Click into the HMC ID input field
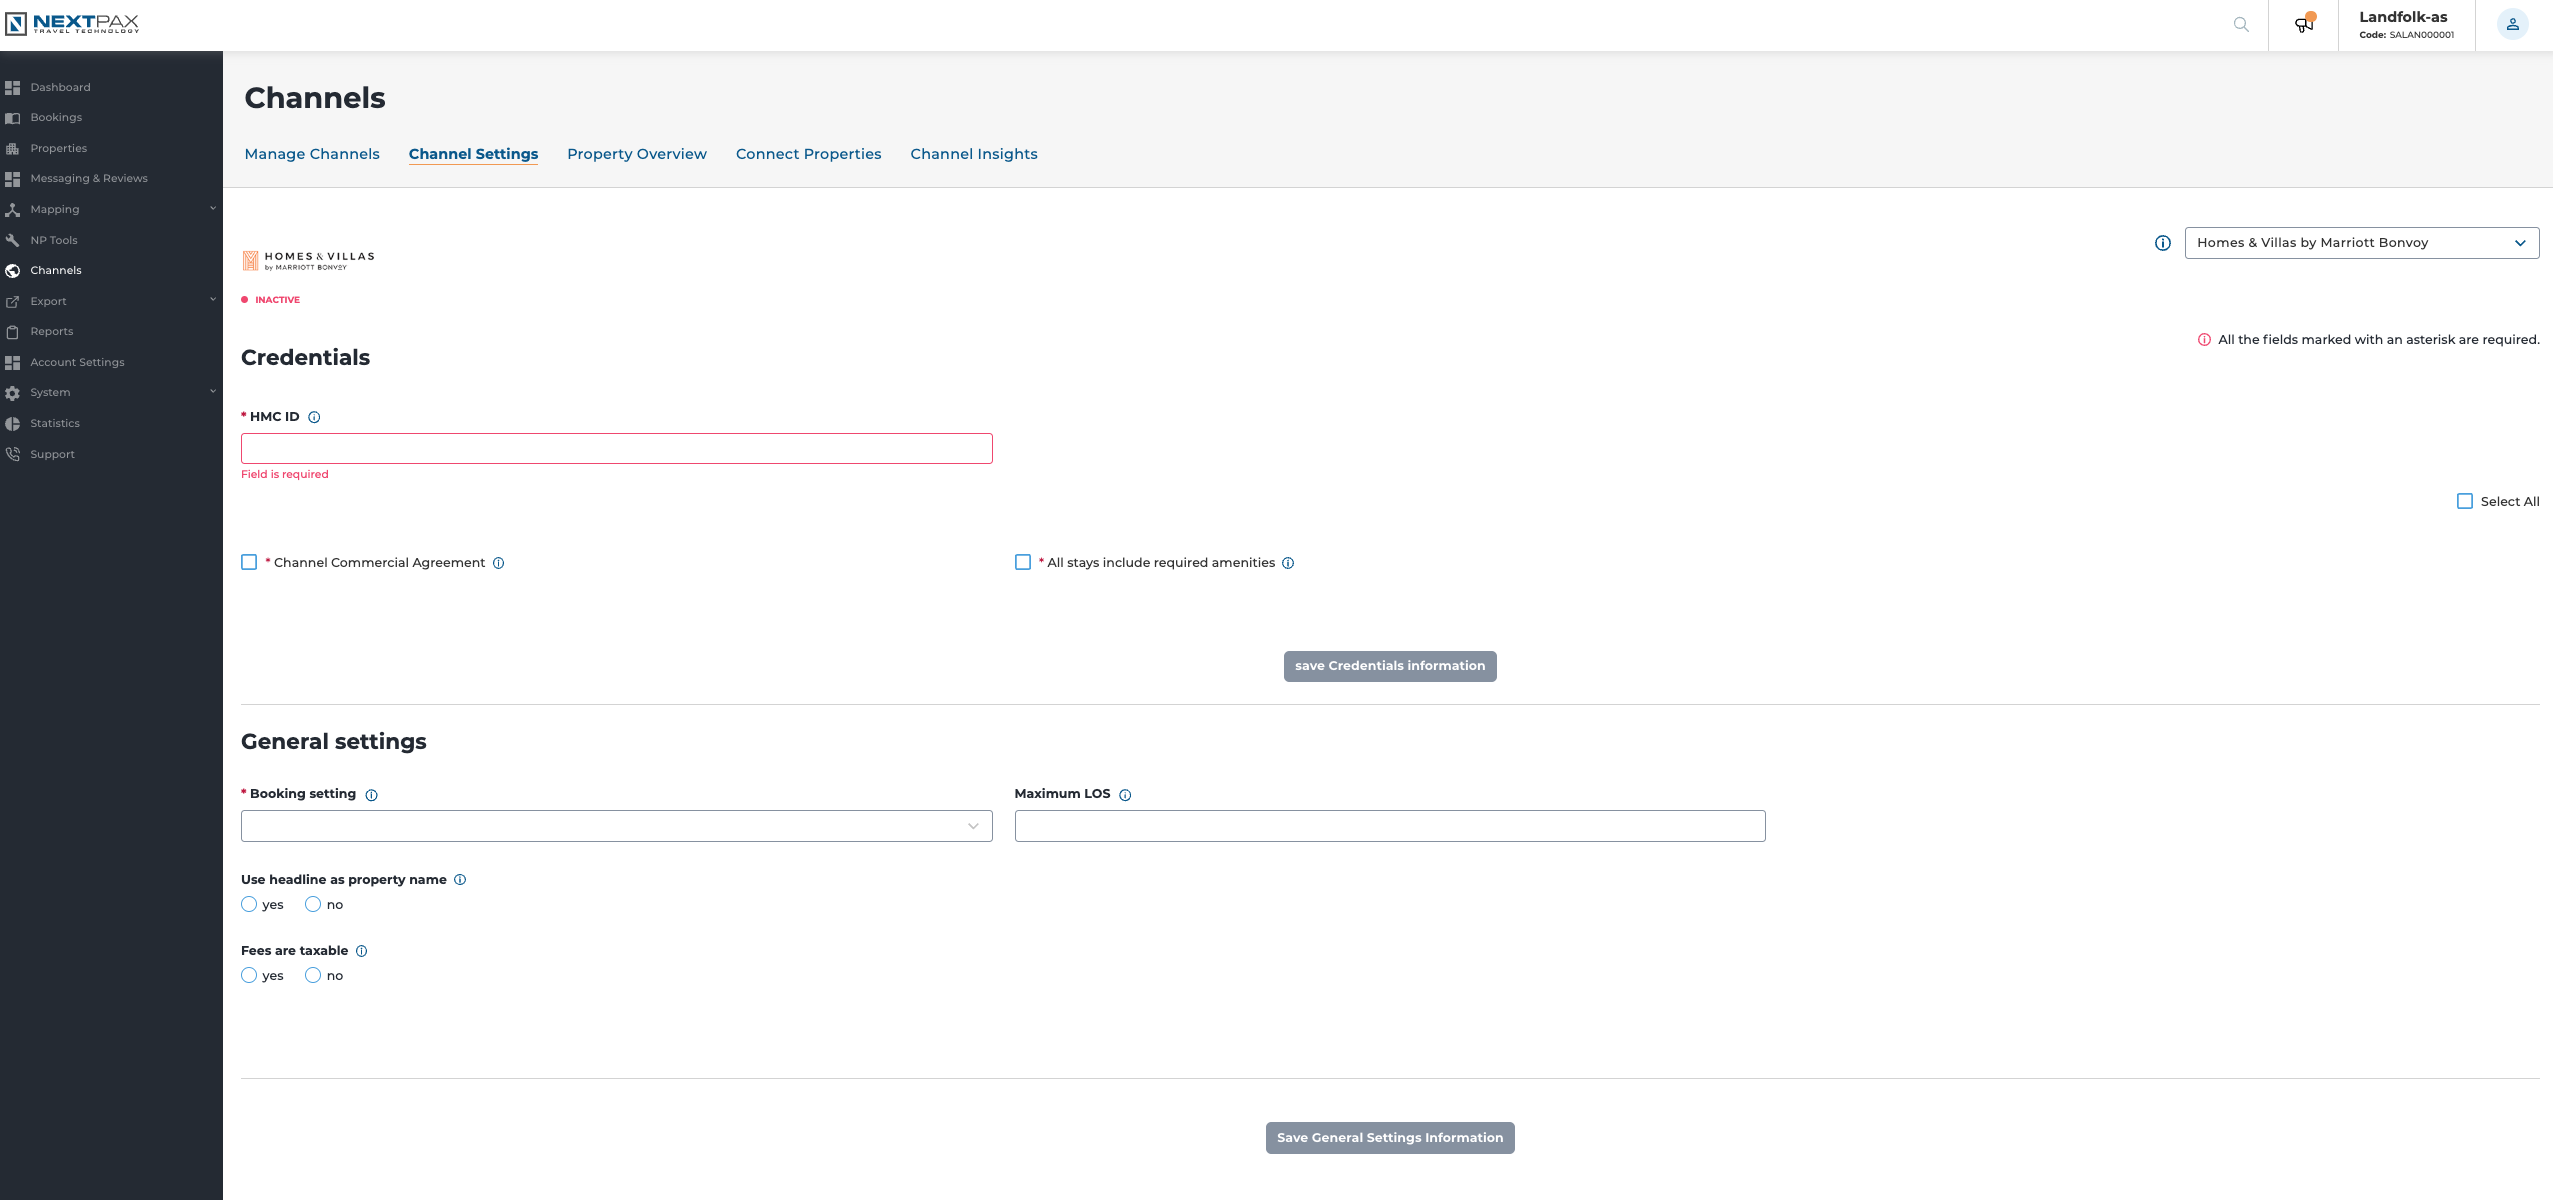2553x1200 pixels. pyautogui.click(x=616, y=449)
